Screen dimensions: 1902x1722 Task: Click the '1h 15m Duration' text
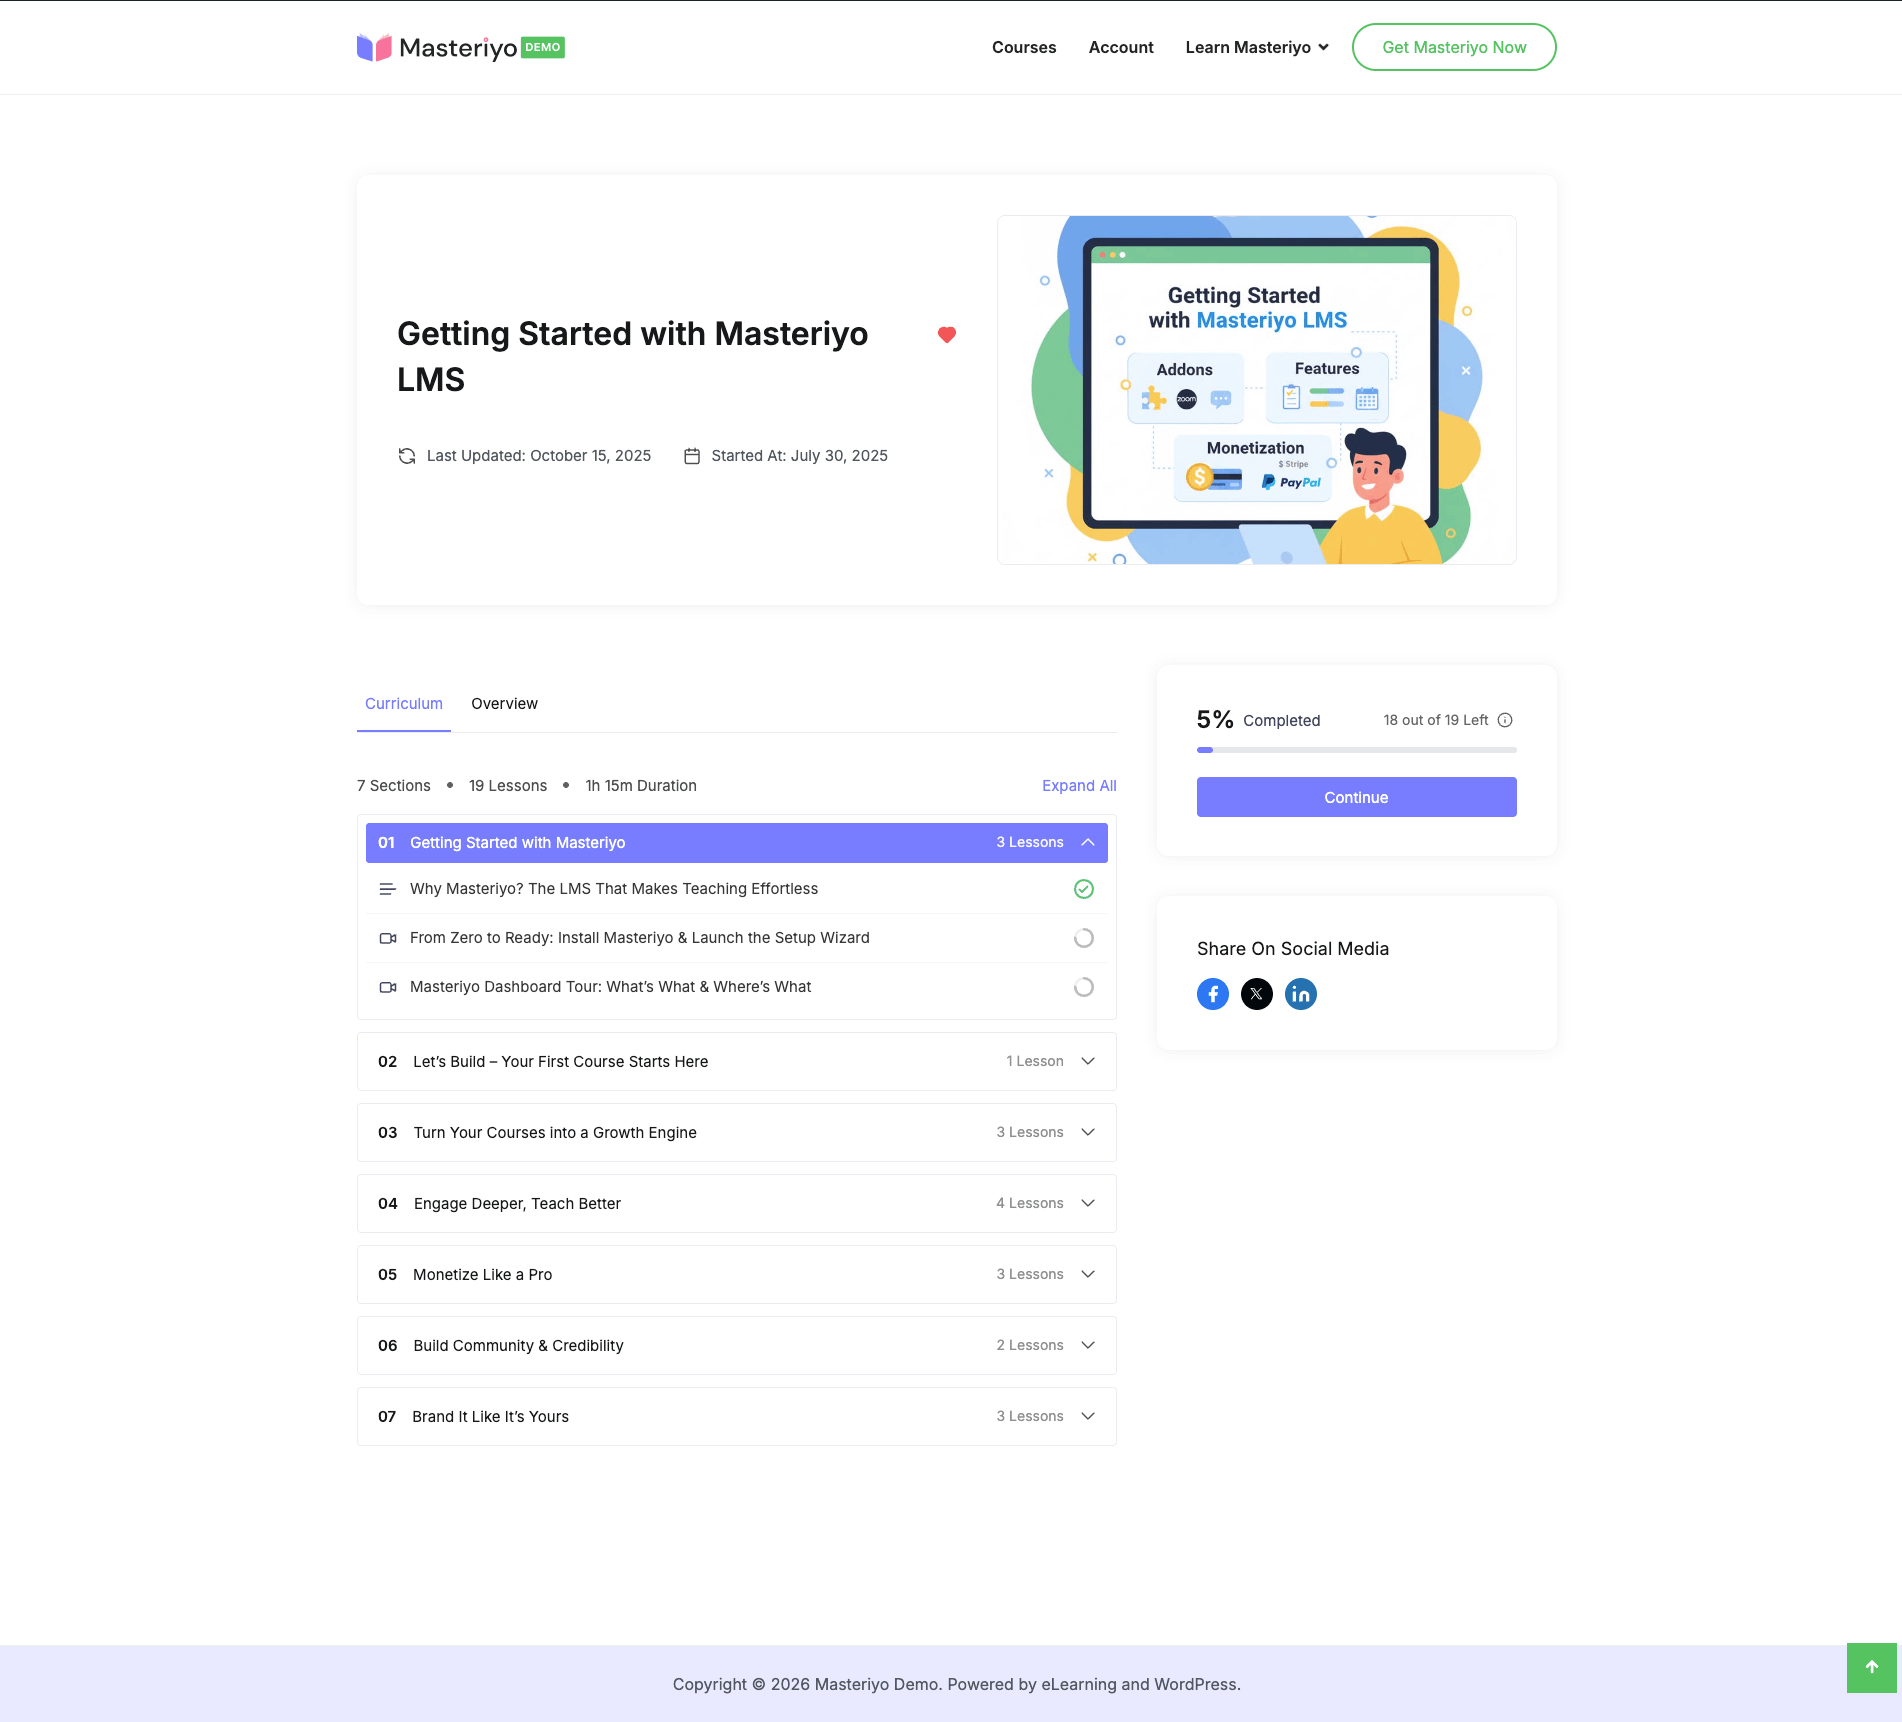(x=641, y=786)
